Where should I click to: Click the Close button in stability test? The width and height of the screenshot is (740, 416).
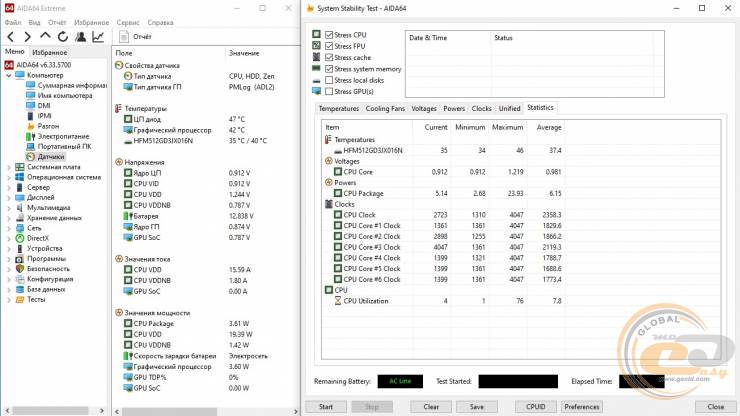[715, 407]
